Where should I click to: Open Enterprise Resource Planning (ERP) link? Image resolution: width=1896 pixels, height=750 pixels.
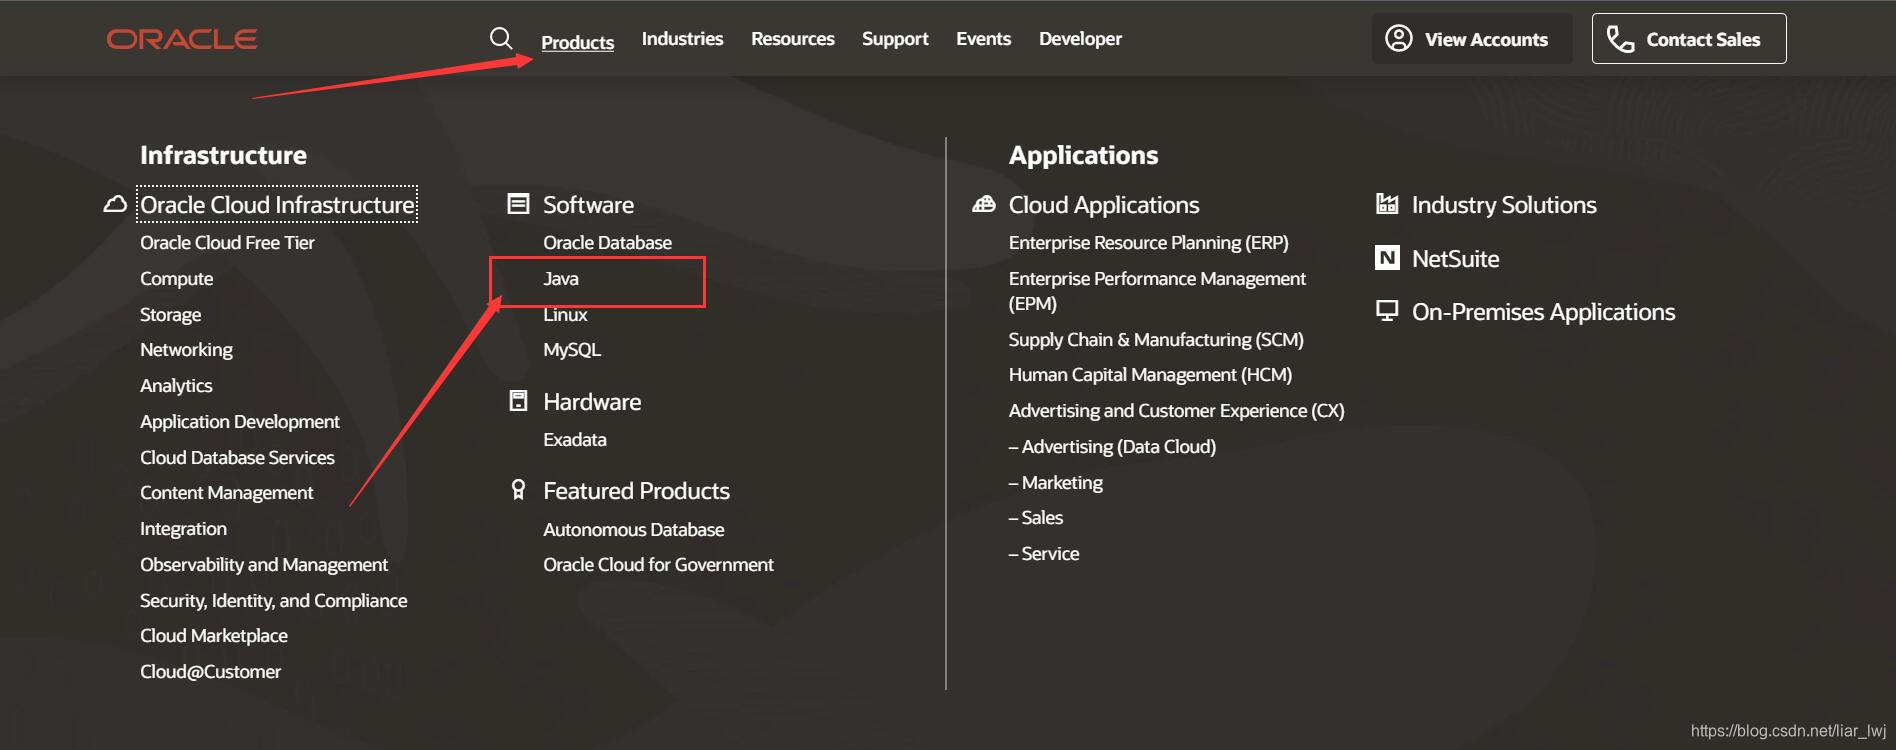click(1148, 243)
